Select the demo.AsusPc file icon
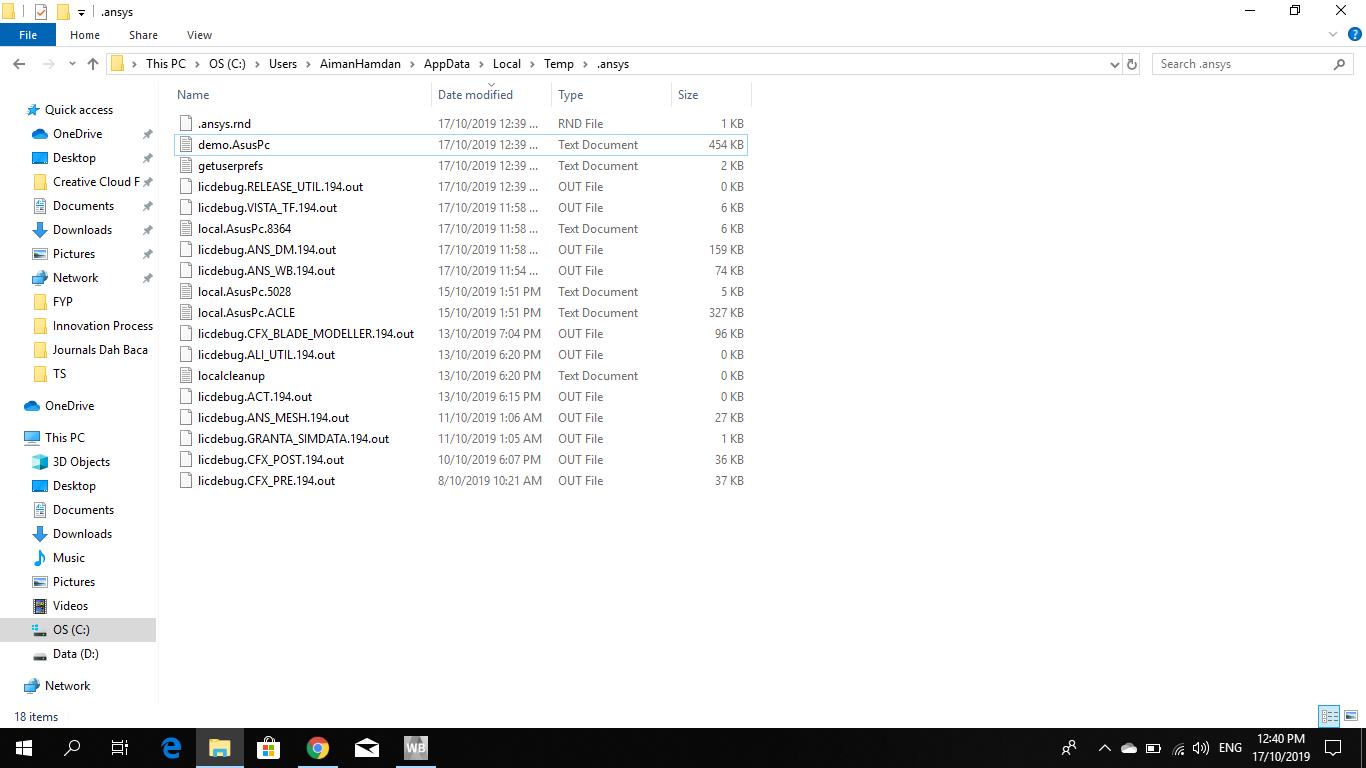 coord(185,145)
